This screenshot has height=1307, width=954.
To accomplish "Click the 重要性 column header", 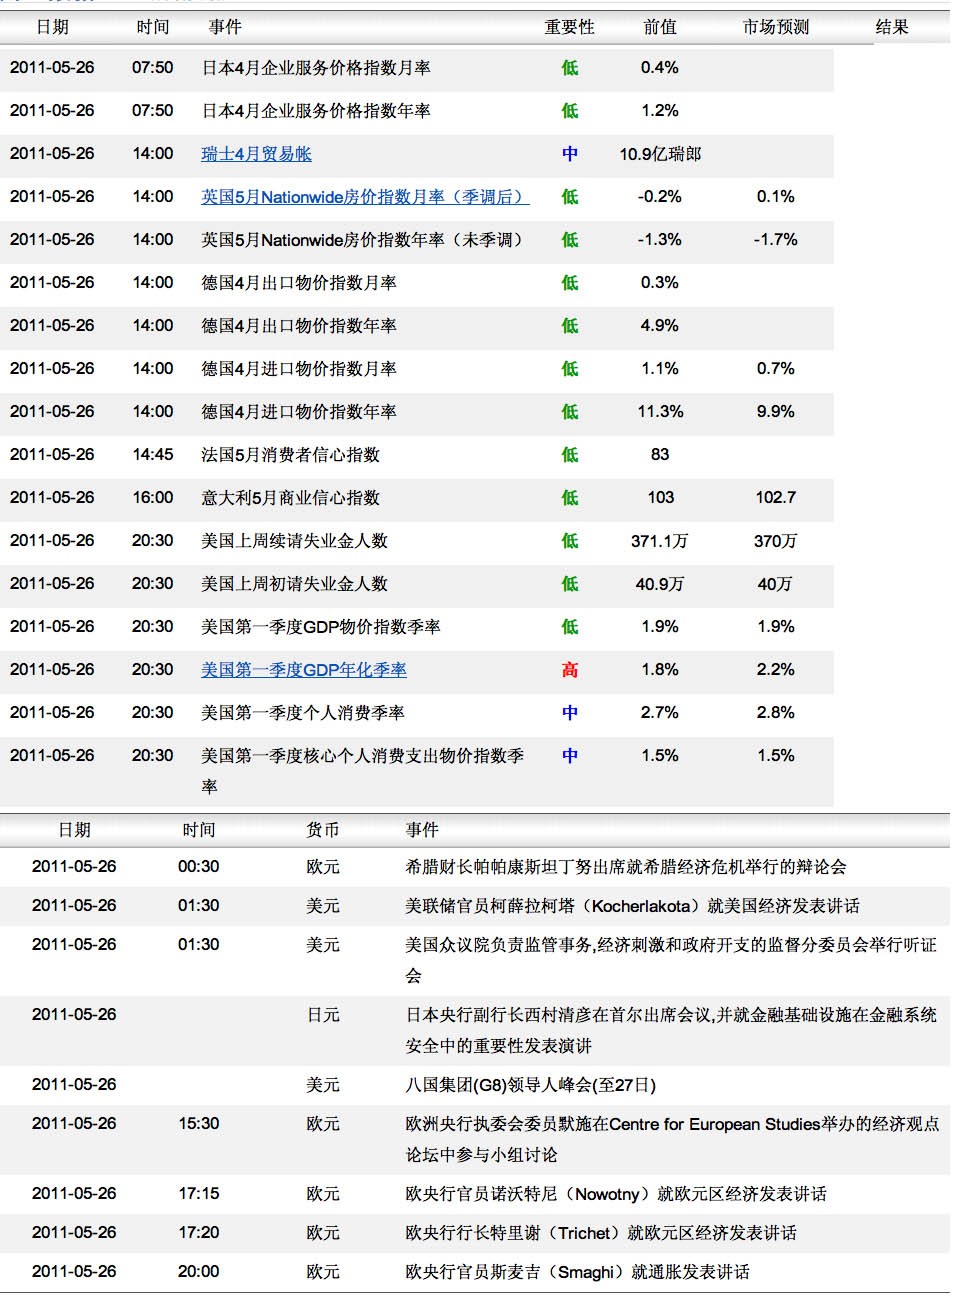I will tap(569, 27).
